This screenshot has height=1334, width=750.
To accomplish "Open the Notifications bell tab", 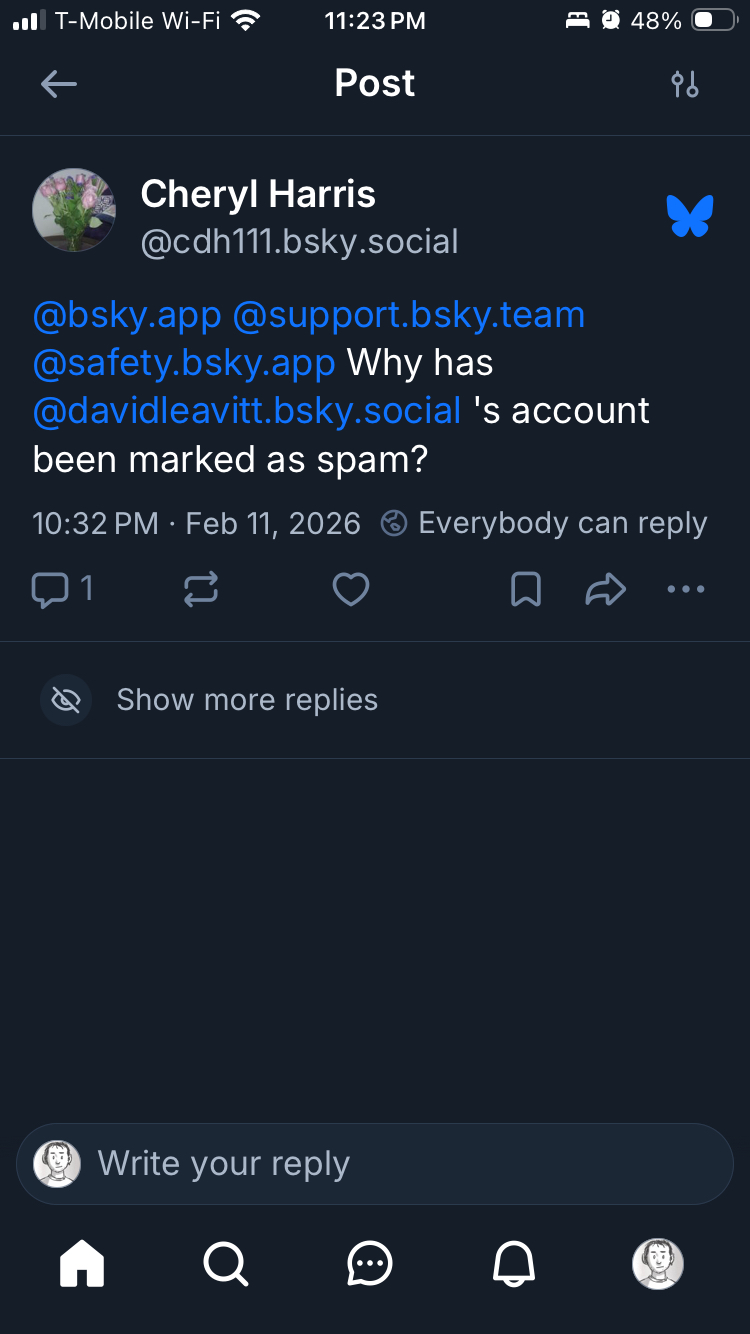I will click(514, 1264).
